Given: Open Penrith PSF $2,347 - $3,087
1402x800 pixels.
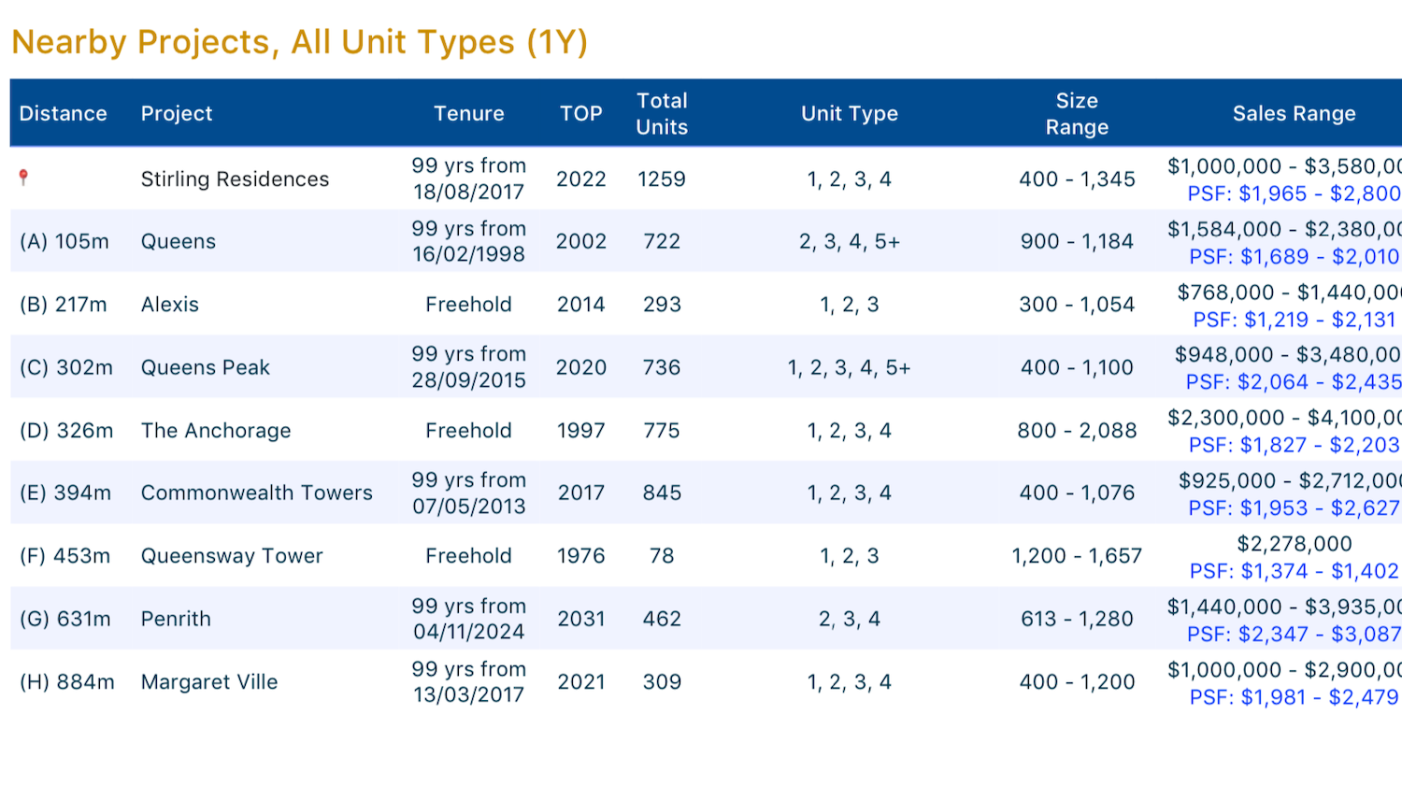Looking at the screenshot, I should point(1294,634).
